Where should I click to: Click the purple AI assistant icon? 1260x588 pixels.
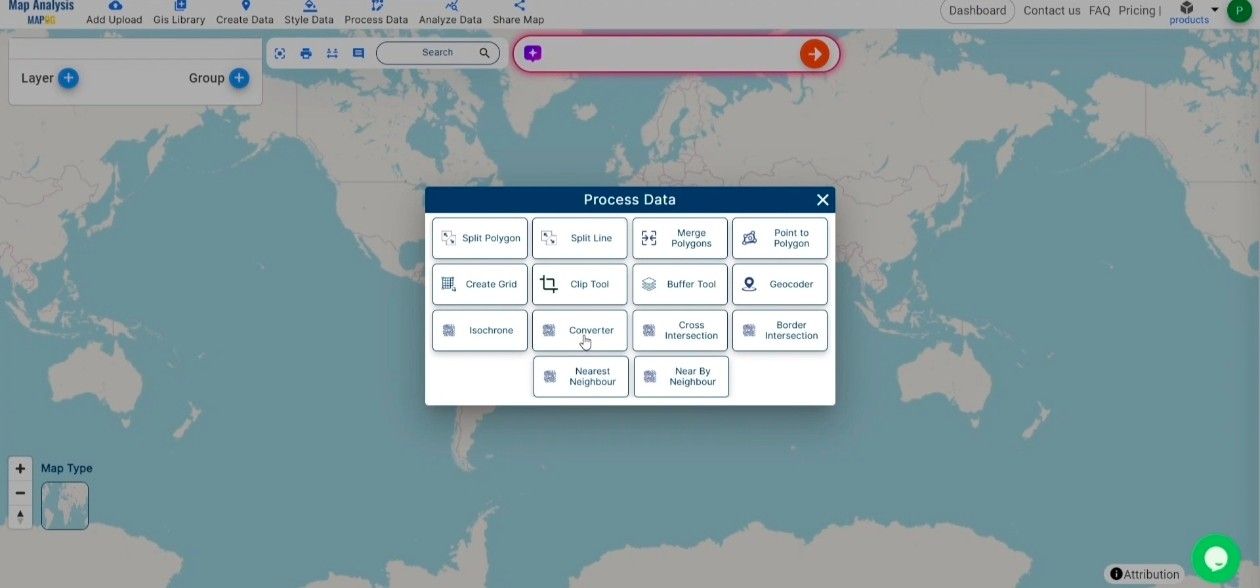[532, 53]
